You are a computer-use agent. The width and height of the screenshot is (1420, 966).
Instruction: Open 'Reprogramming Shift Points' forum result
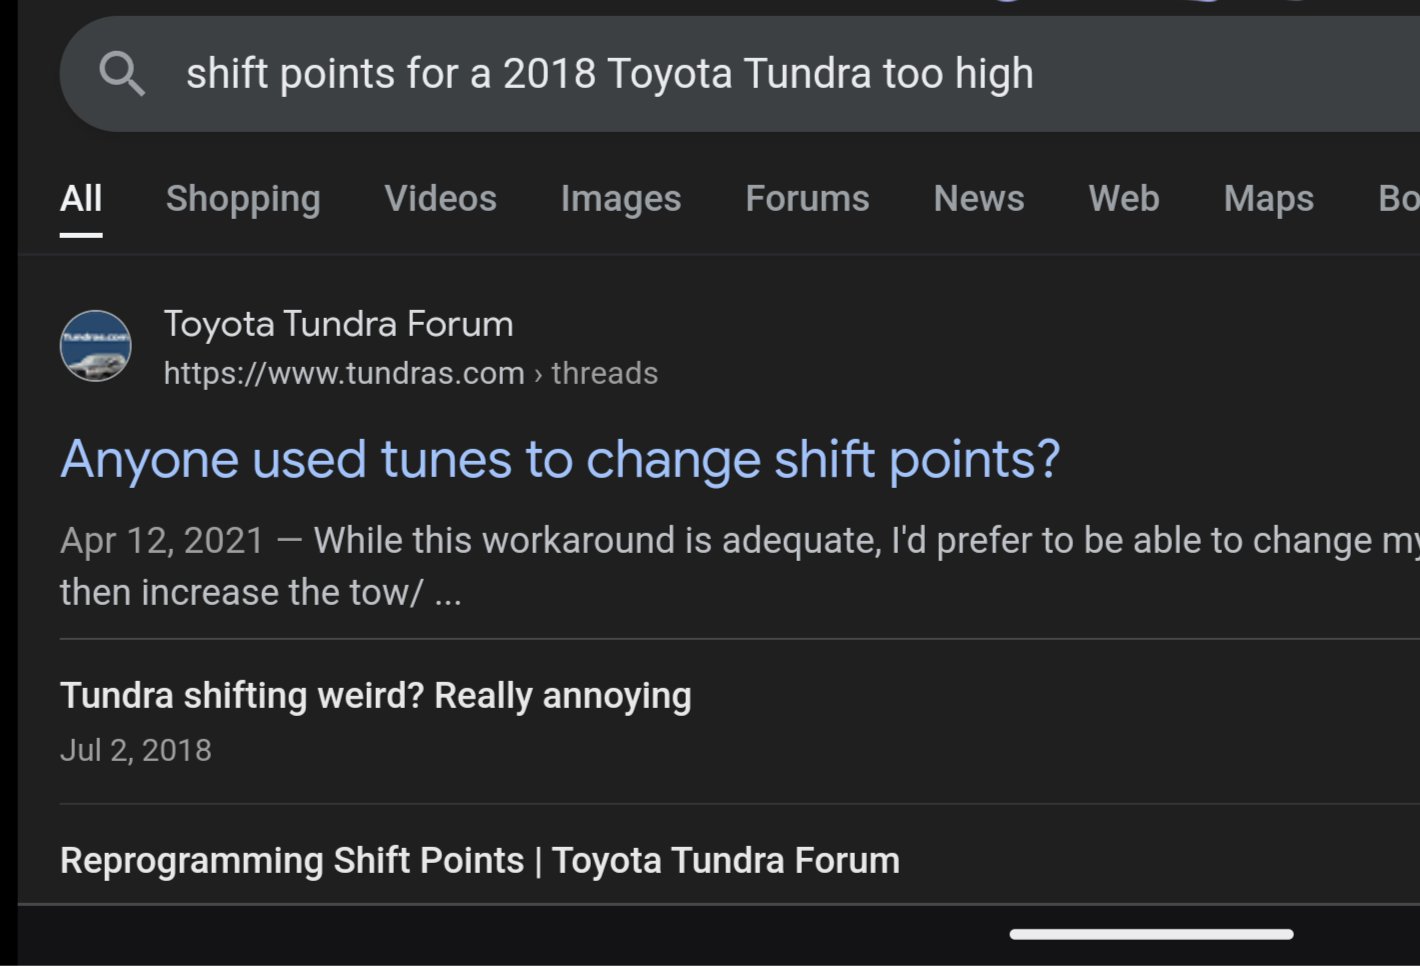pyautogui.click(x=480, y=860)
